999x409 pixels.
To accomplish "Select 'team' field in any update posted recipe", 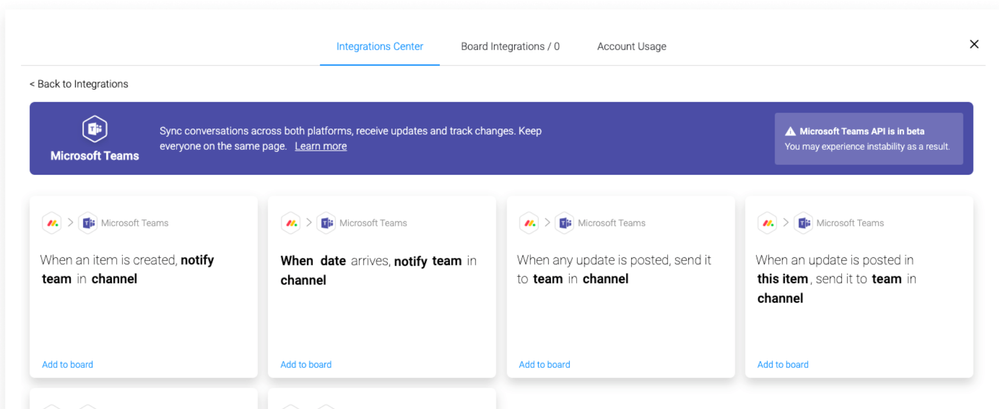I will 548,279.
